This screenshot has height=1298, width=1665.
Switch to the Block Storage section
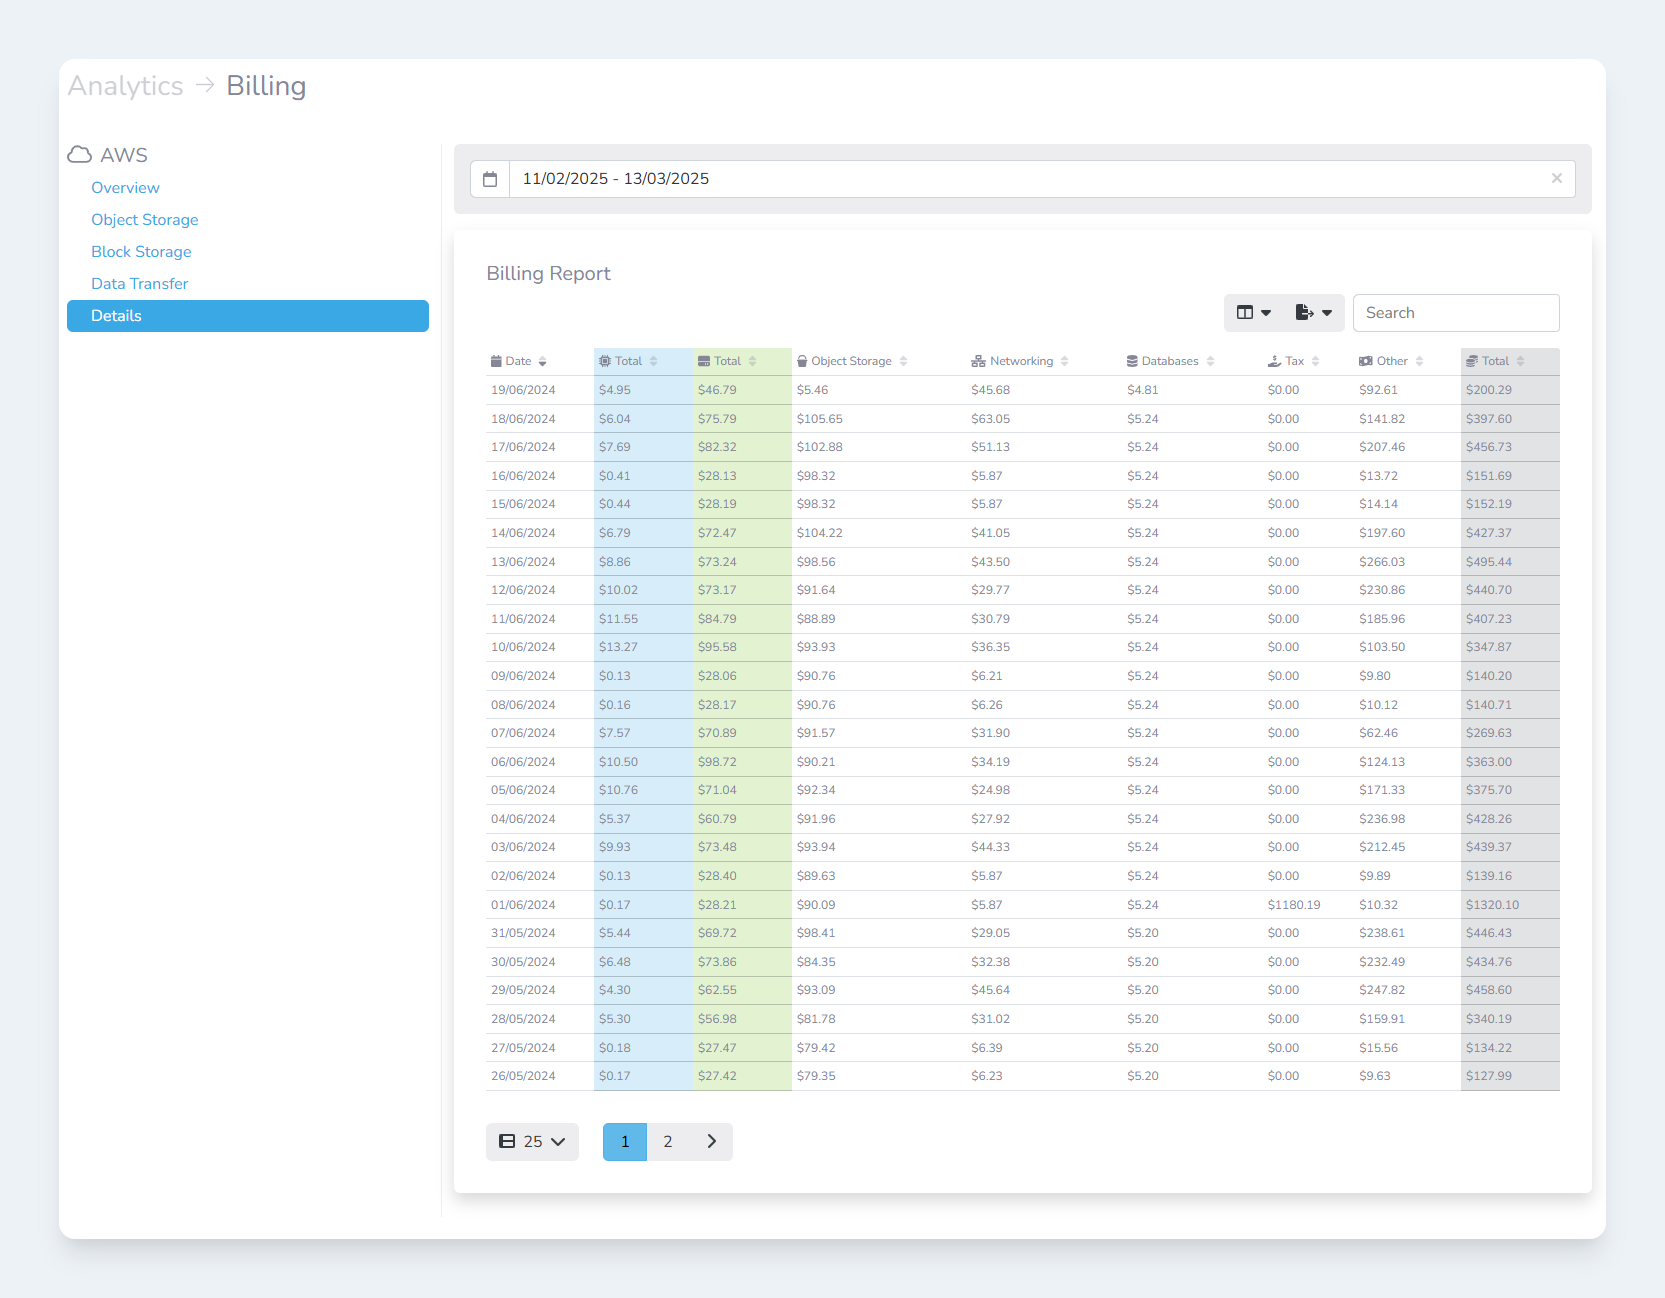pos(141,252)
